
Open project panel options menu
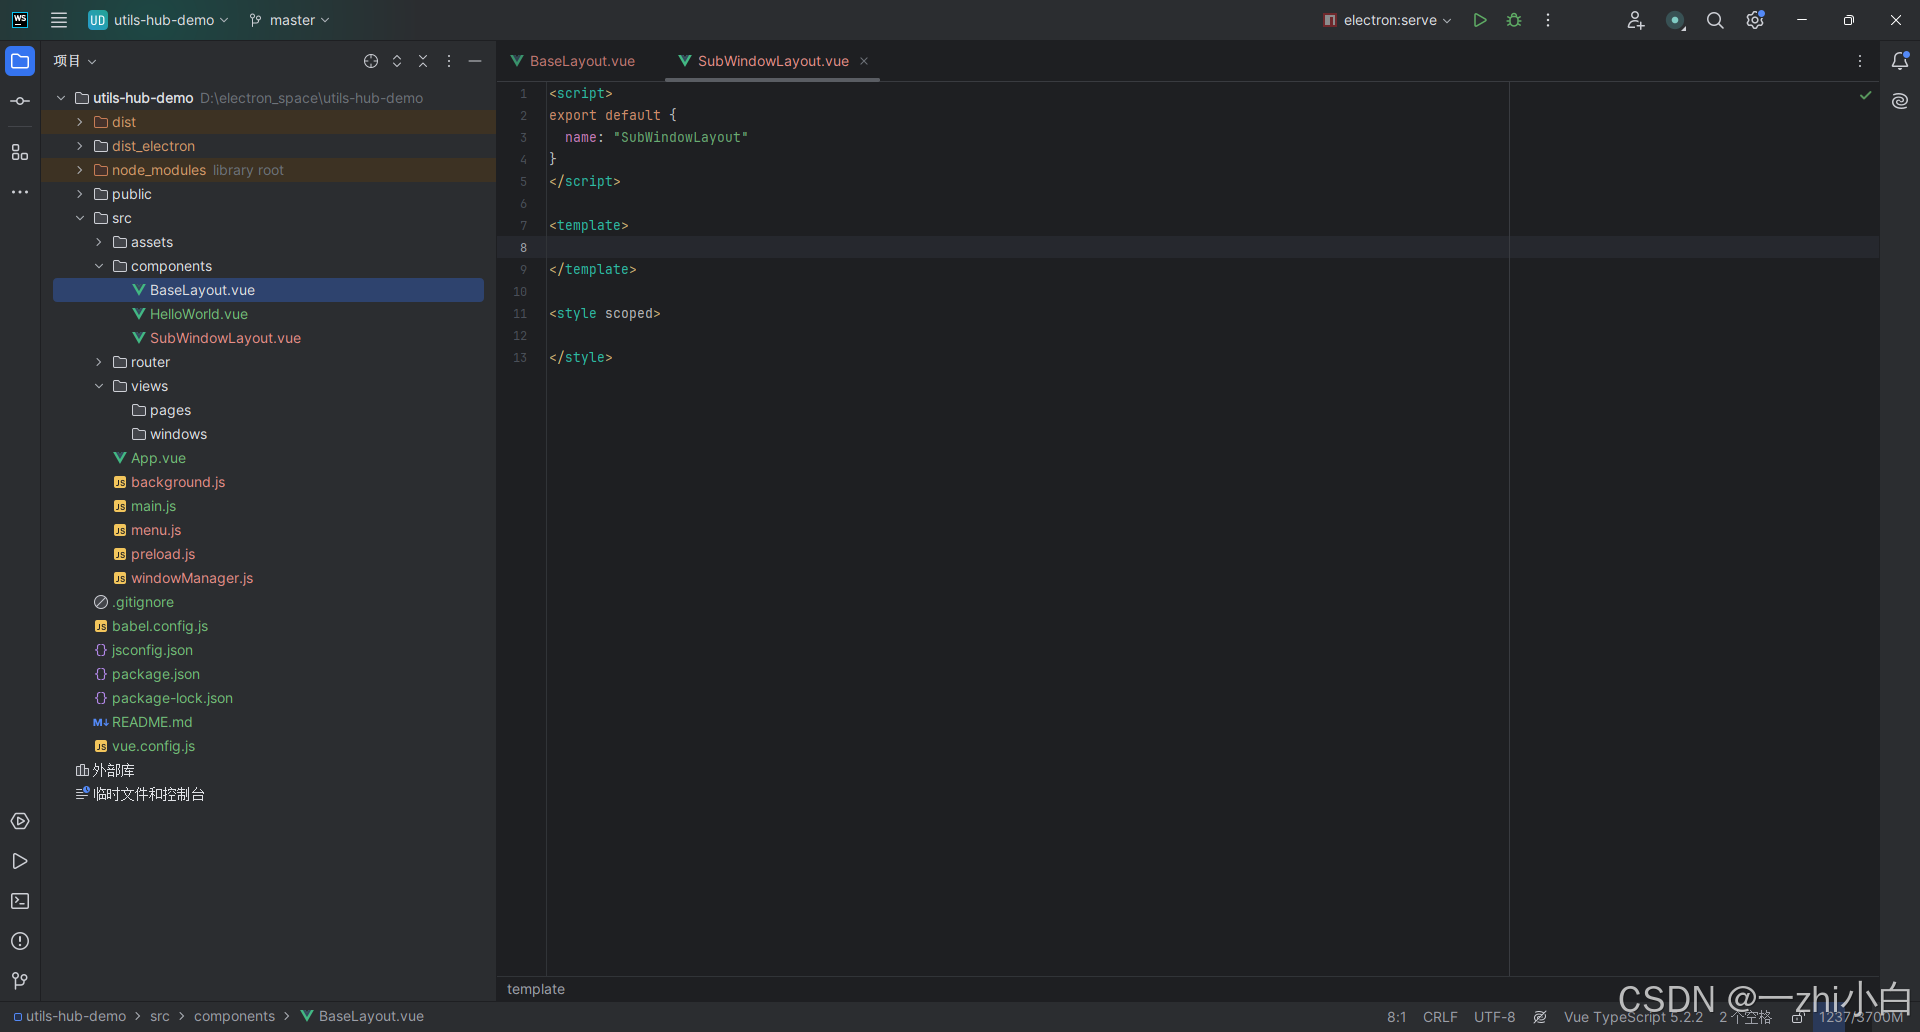click(449, 61)
